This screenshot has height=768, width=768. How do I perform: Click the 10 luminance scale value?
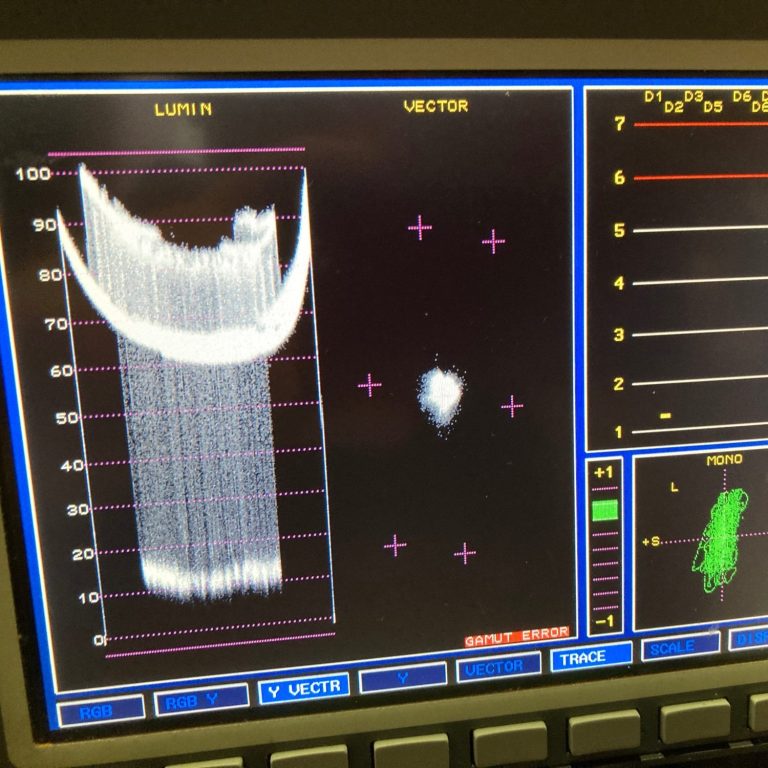coord(89,598)
